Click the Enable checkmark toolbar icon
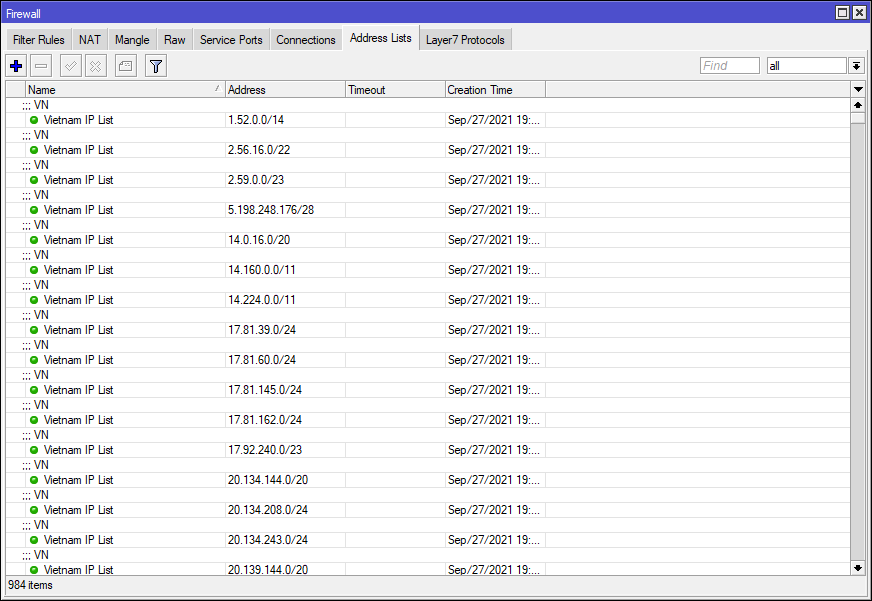Viewport: 872px width, 601px height. pyautogui.click(x=70, y=66)
